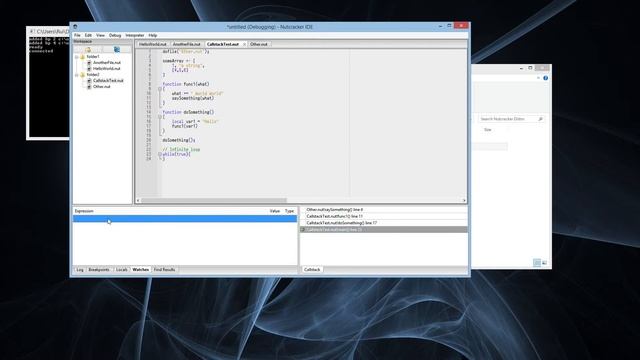Click the AnotherFile.nut file icon in the tree

[89, 63]
